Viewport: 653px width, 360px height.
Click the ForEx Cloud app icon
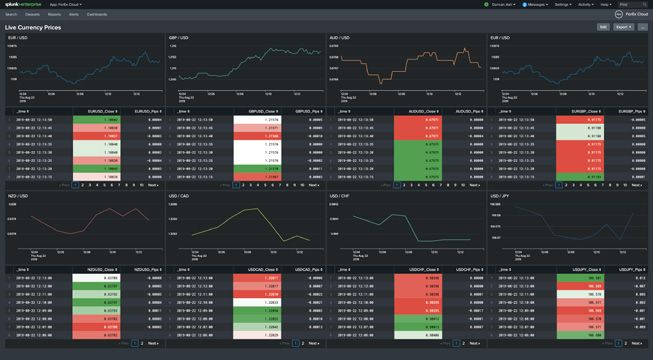619,14
